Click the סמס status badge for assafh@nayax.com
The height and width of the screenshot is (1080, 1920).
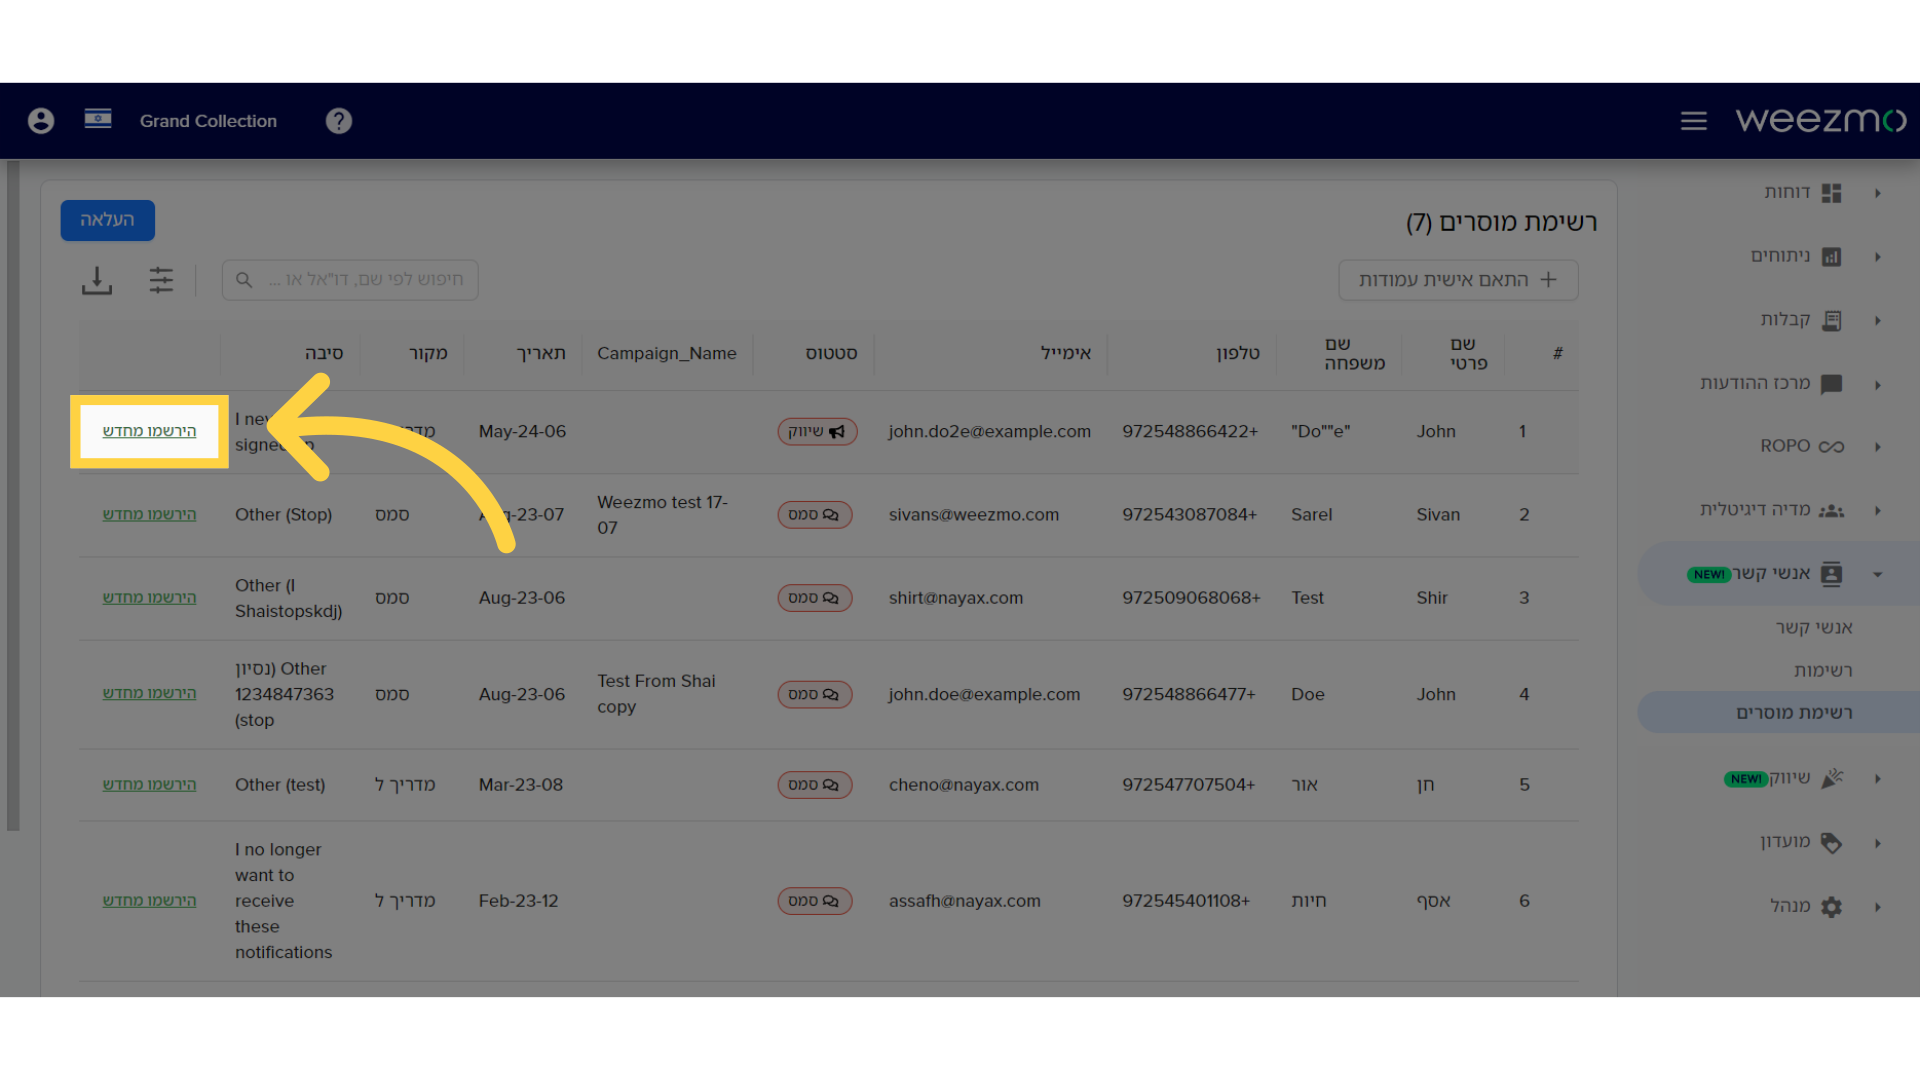[814, 901]
